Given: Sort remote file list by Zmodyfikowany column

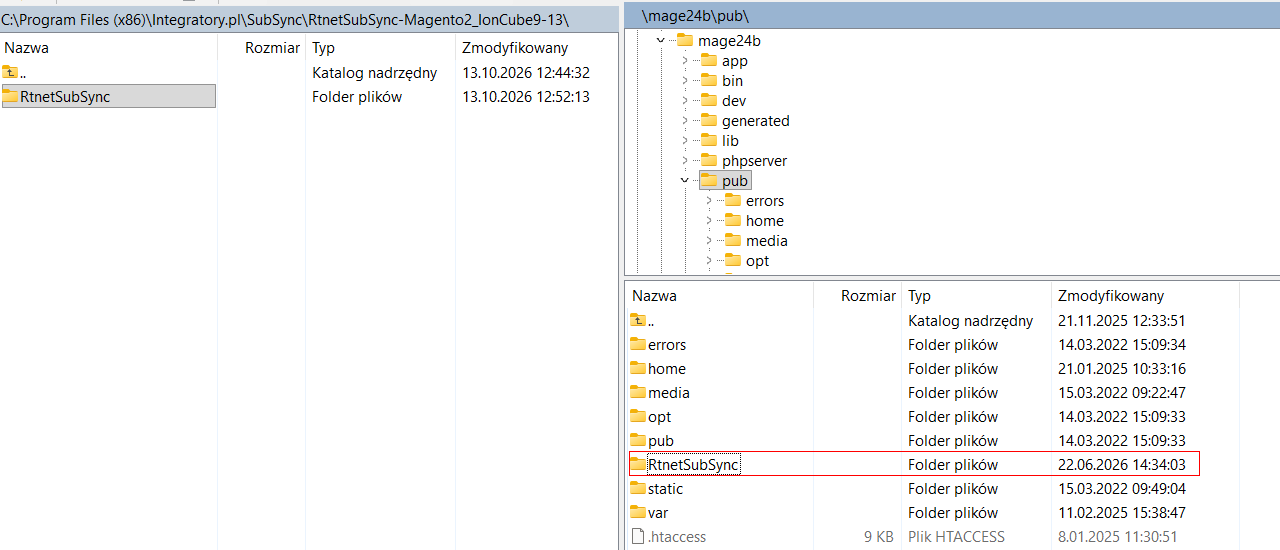Looking at the screenshot, I should point(1145,295).
